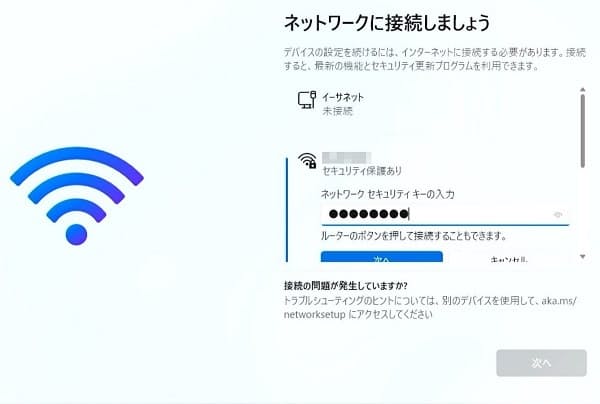The image size is (600, 404).
Task: Click the 接続の問題が発生していますか? heading
Action: (346, 285)
